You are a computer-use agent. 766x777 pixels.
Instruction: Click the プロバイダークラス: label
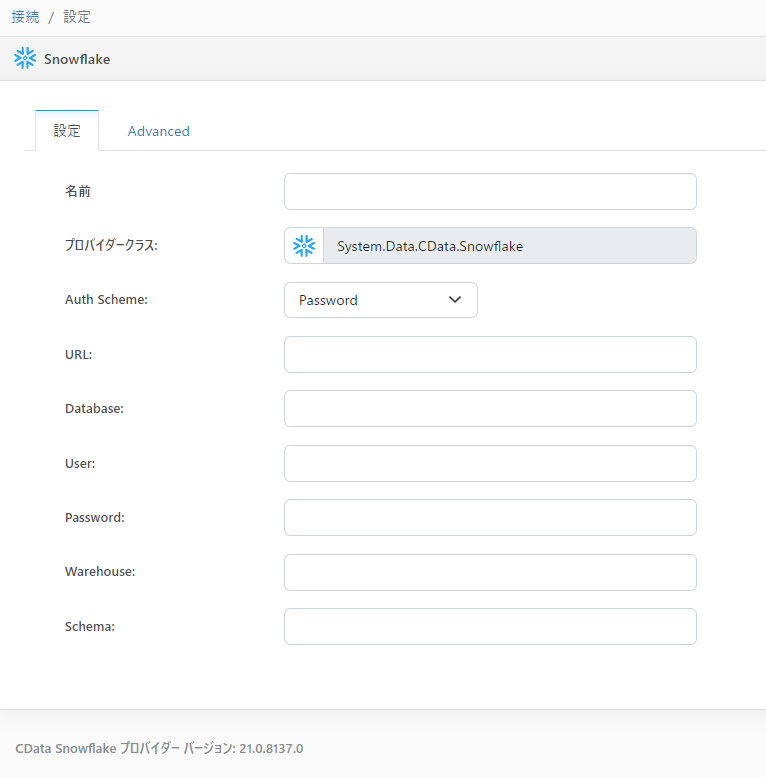tap(111, 245)
